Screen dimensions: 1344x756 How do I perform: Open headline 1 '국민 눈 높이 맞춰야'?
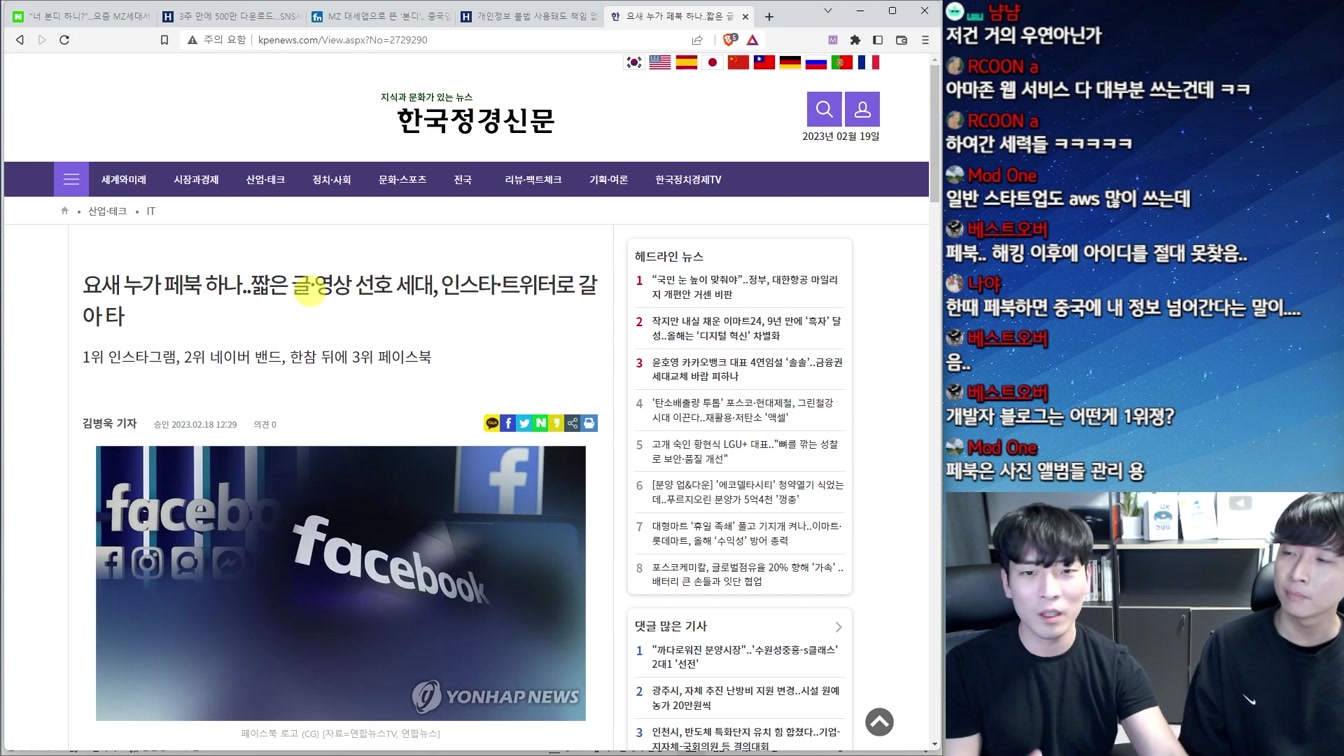click(x=747, y=287)
